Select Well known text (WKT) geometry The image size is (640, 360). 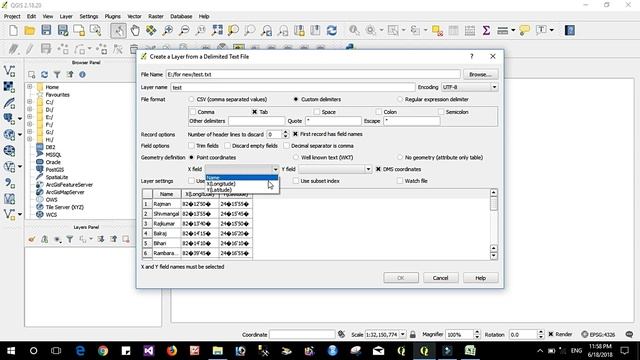(x=296, y=157)
